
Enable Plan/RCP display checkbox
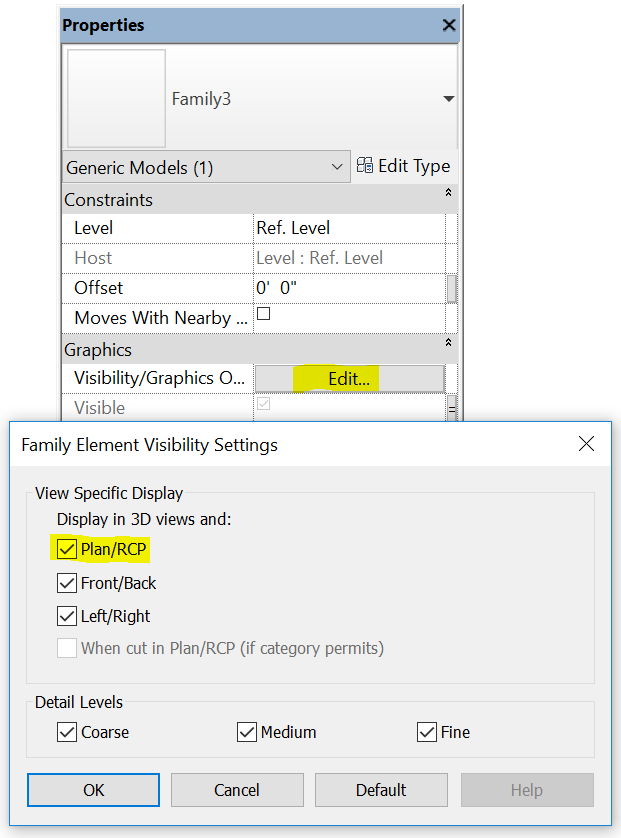click(66, 548)
